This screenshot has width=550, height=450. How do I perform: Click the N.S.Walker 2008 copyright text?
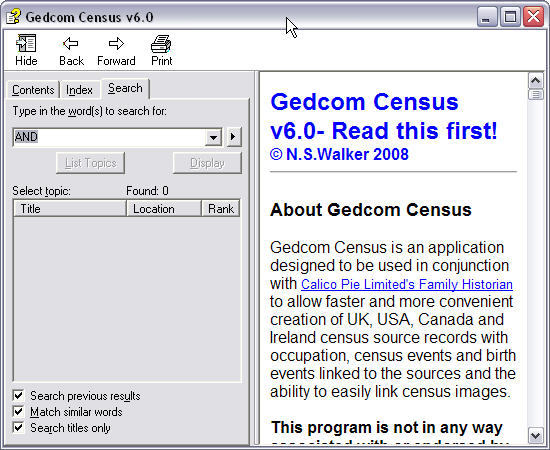pyautogui.click(x=339, y=154)
